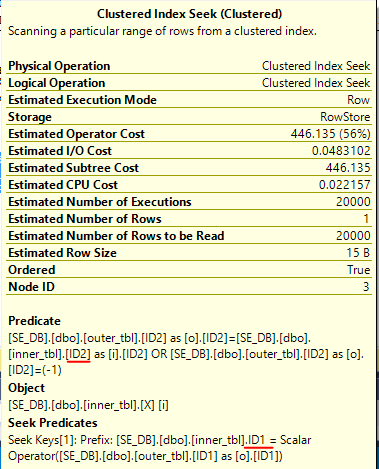
Task: Click the [ID2]=(-1) predicate ending
Action: pos(35,370)
